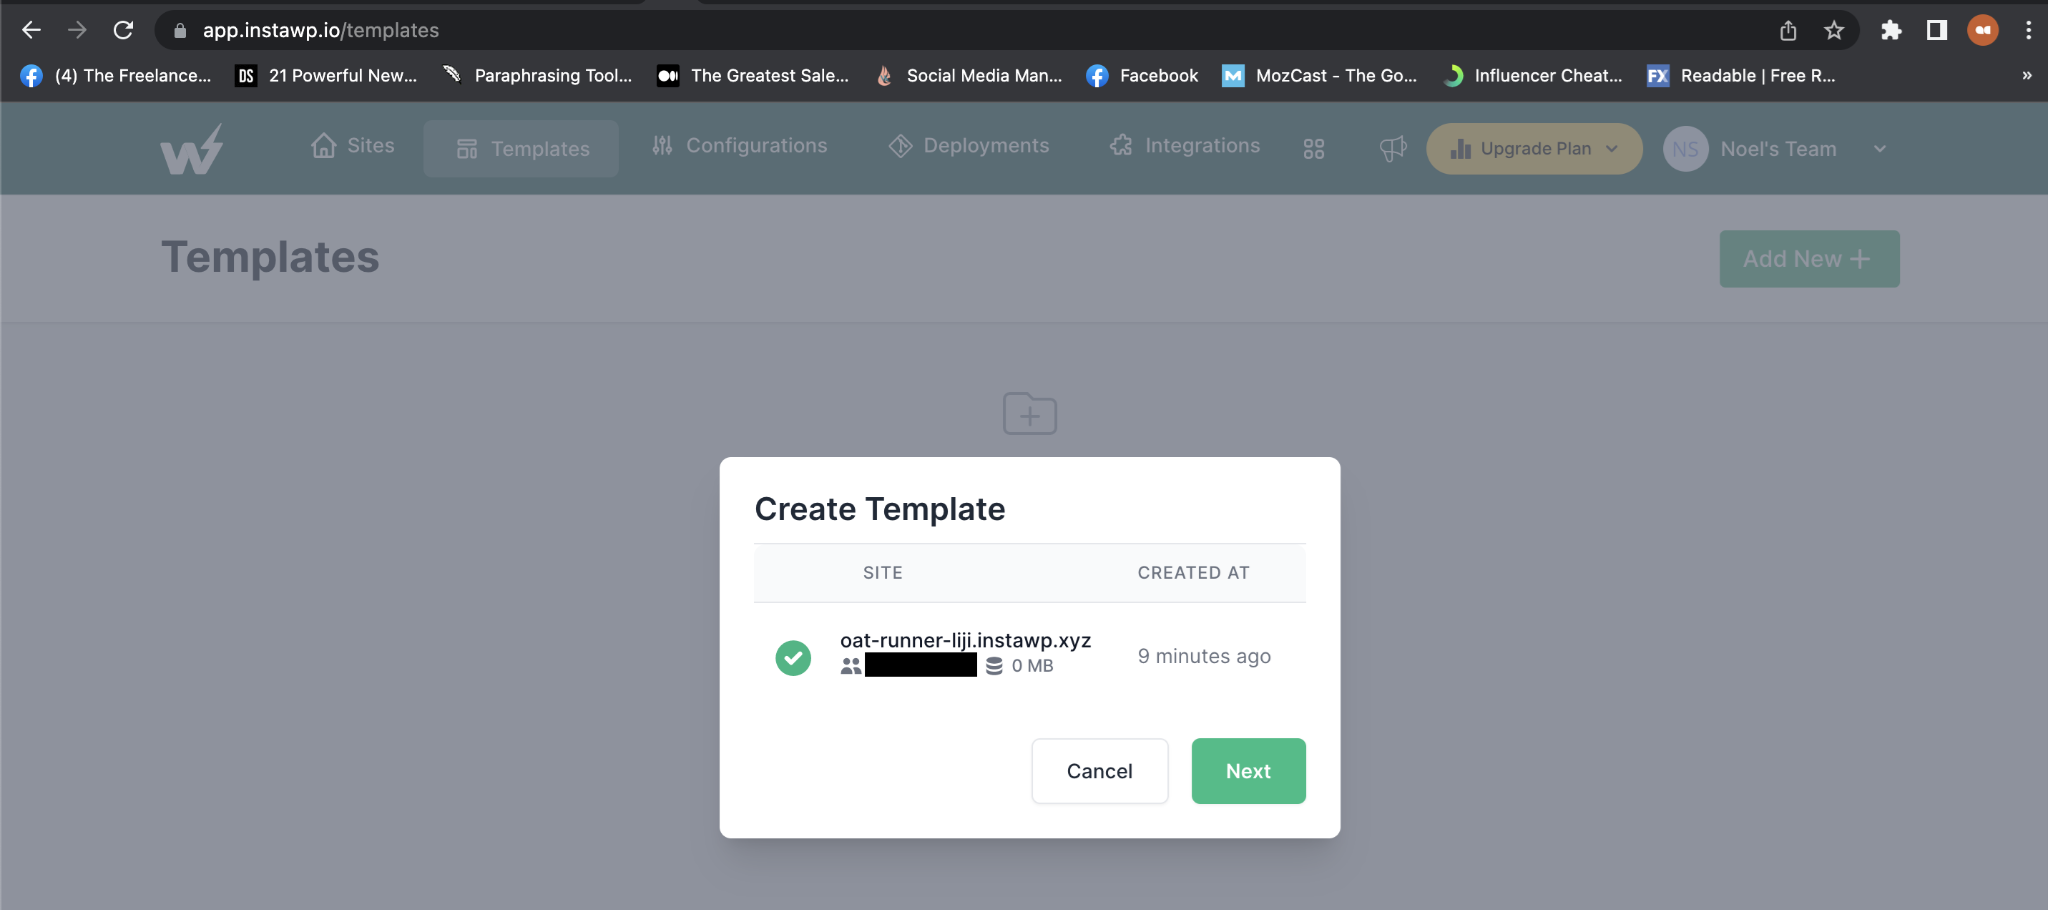
Task: Open the apps grid icon in navbar
Action: pos(1313,149)
